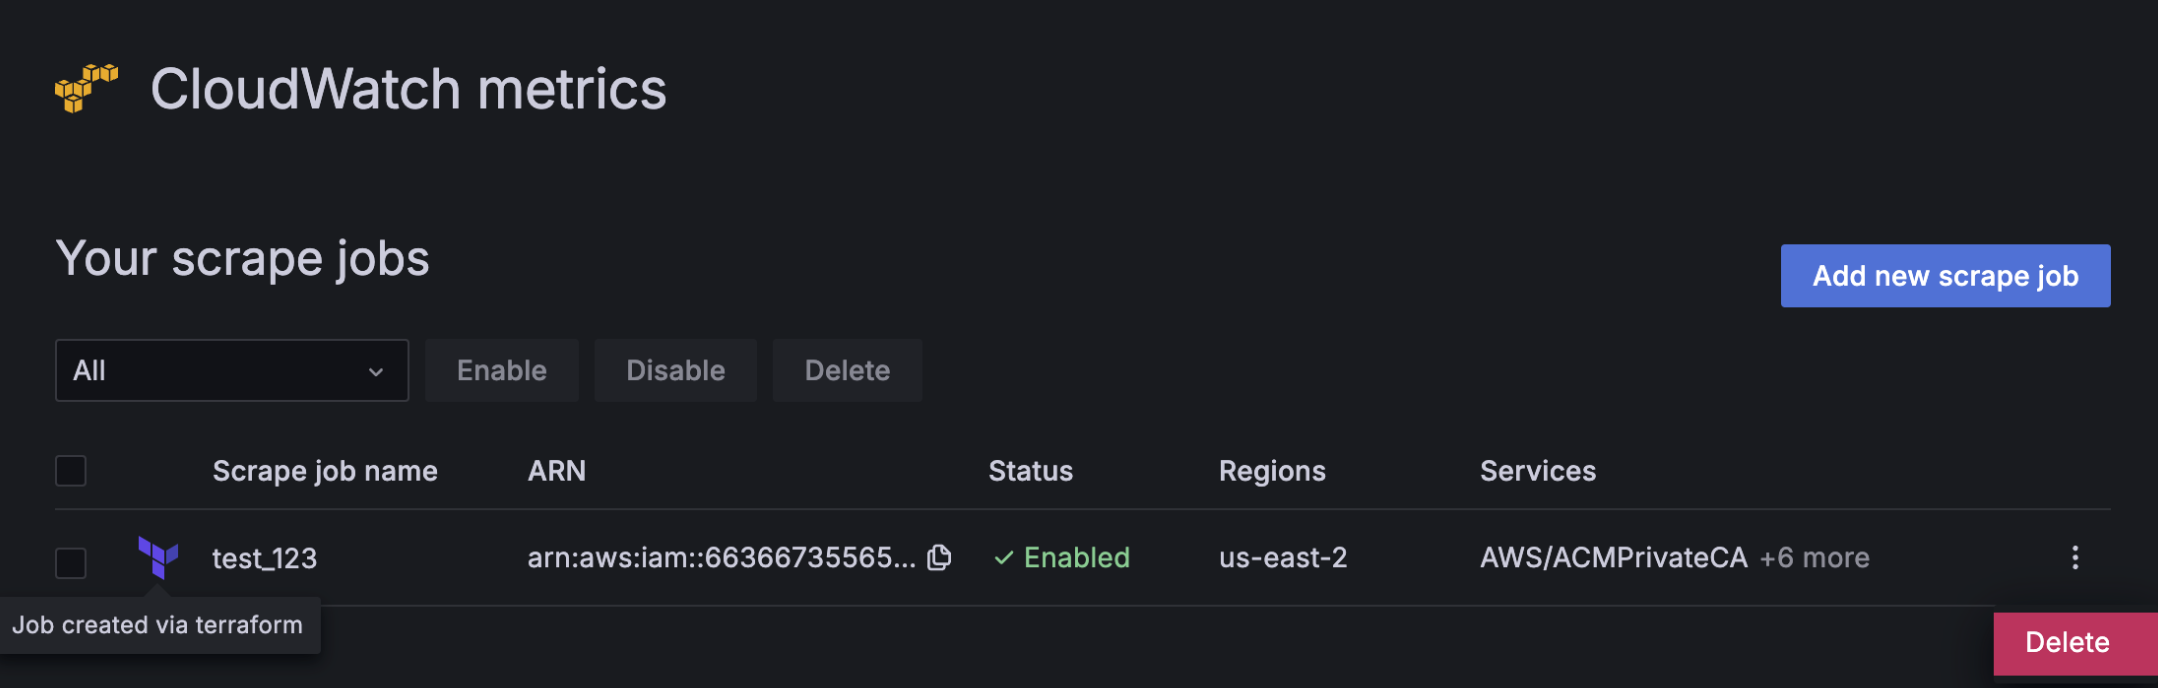The height and width of the screenshot is (688, 2158).
Task: Expand the +6 more services list
Action: (1814, 558)
